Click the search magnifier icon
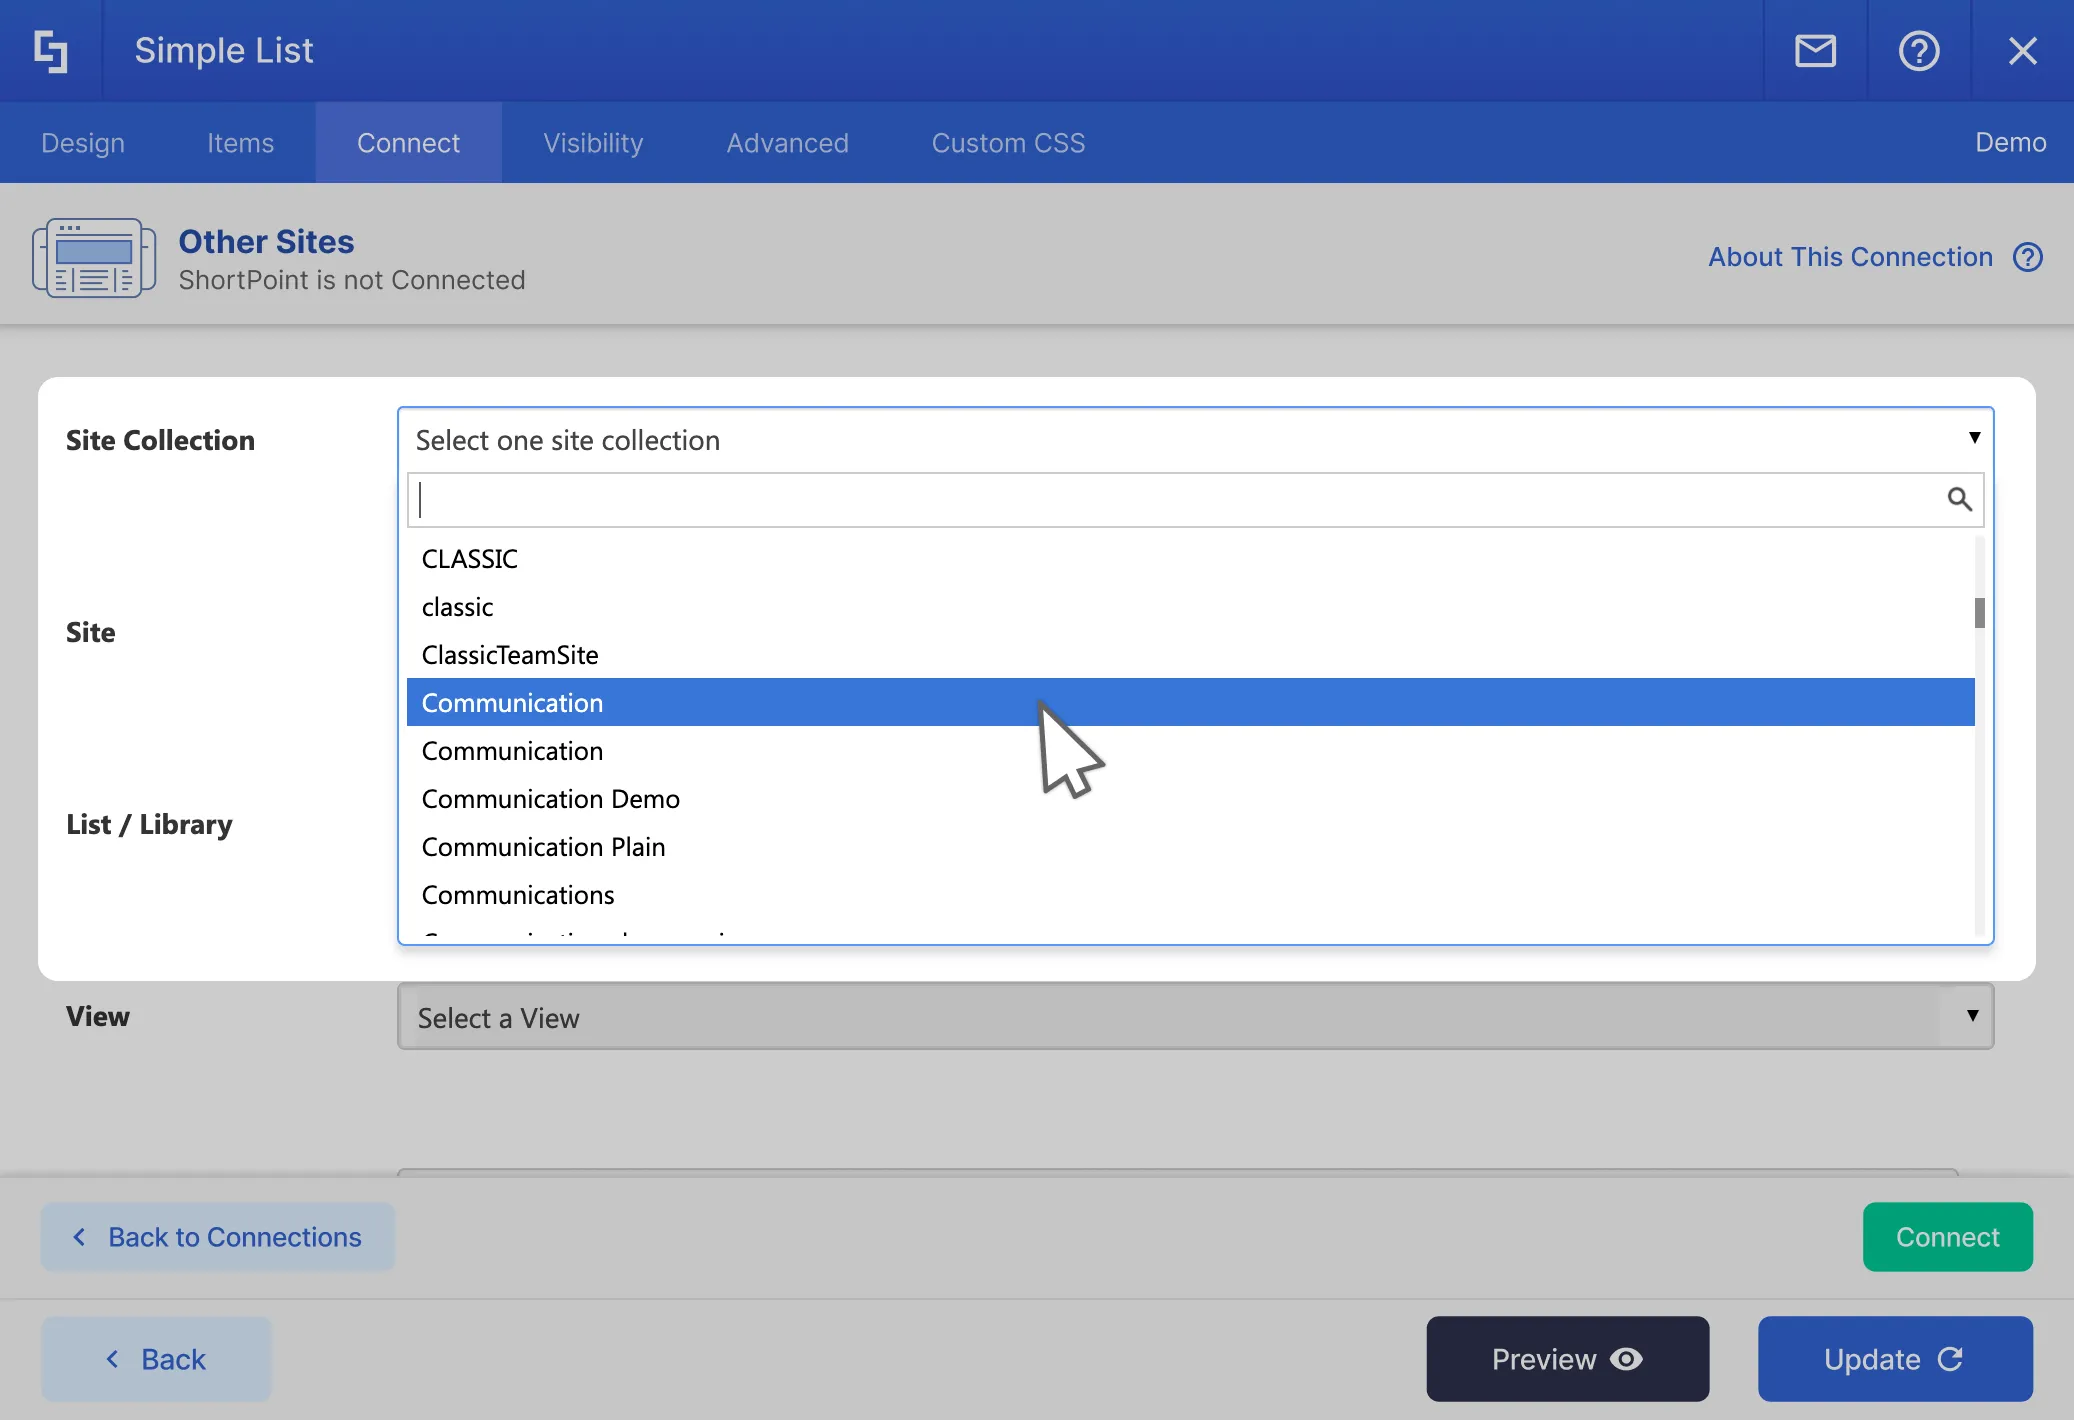 (x=1959, y=499)
